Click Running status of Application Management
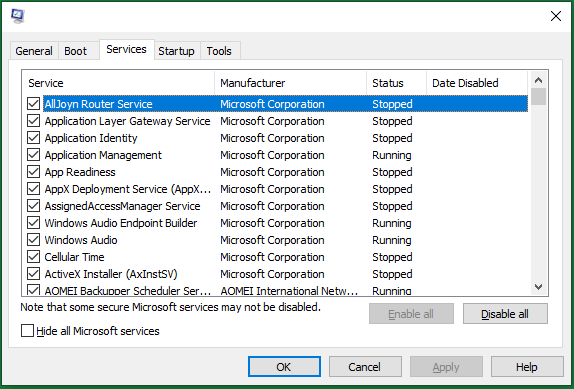The image size is (574, 389). tap(392, 155)
